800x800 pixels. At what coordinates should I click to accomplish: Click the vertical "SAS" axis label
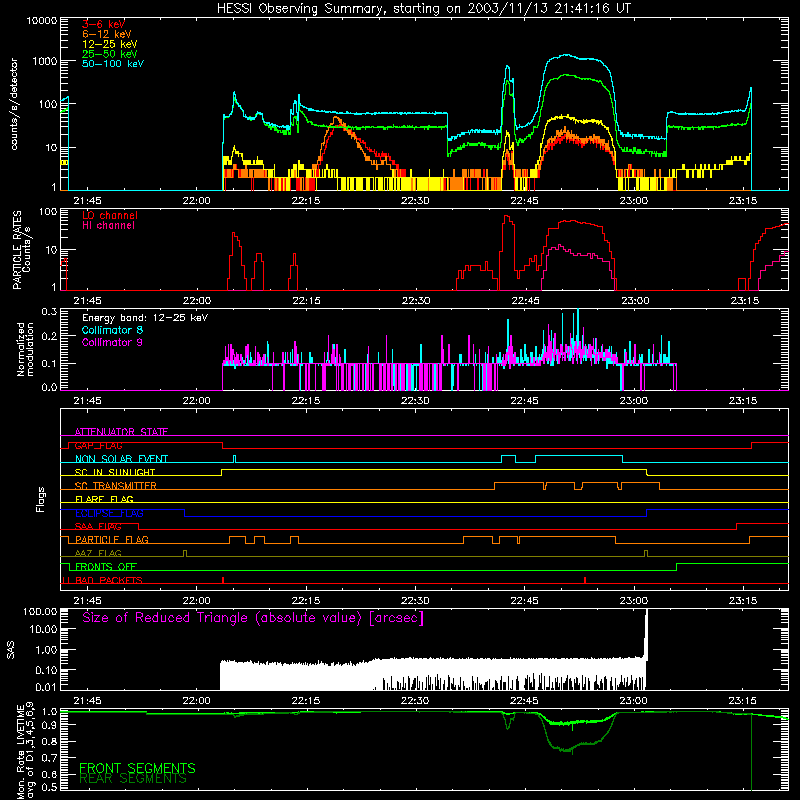coord(10,650)
